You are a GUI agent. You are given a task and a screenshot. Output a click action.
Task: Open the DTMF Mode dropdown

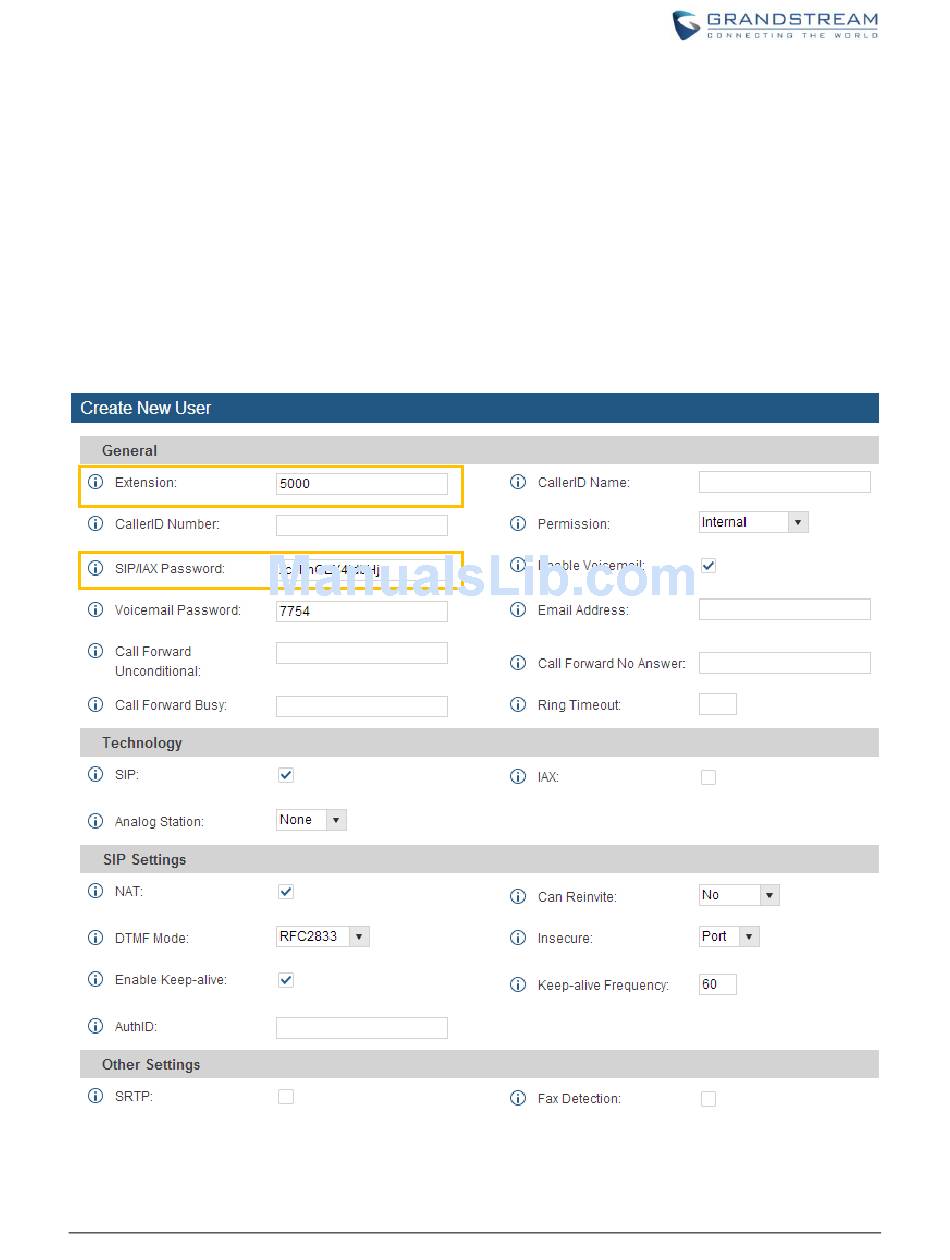coord(323,937)
